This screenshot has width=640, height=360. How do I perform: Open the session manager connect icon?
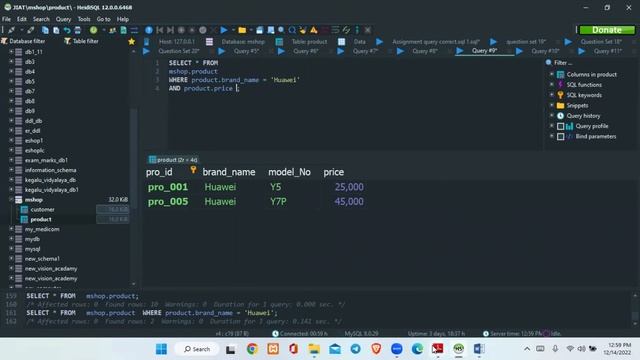tap(11, 30)
